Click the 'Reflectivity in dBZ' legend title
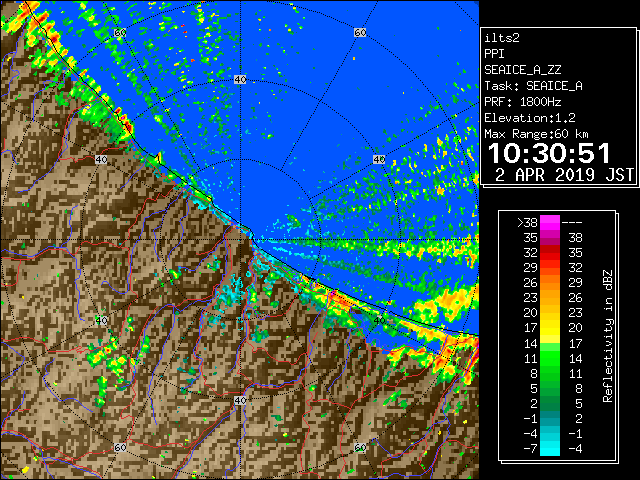The height and width of the screenshot is (480, 640). [x=608, y=336]
